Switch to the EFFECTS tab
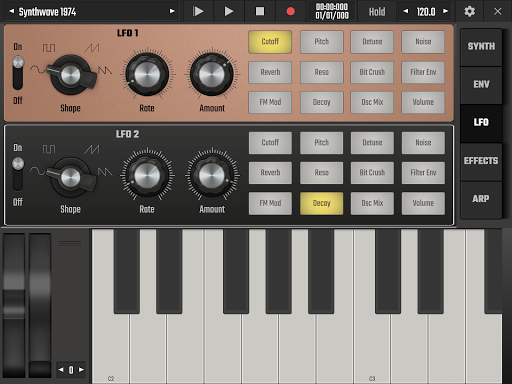This screenshot has width=512, height=384. (481, 161)
